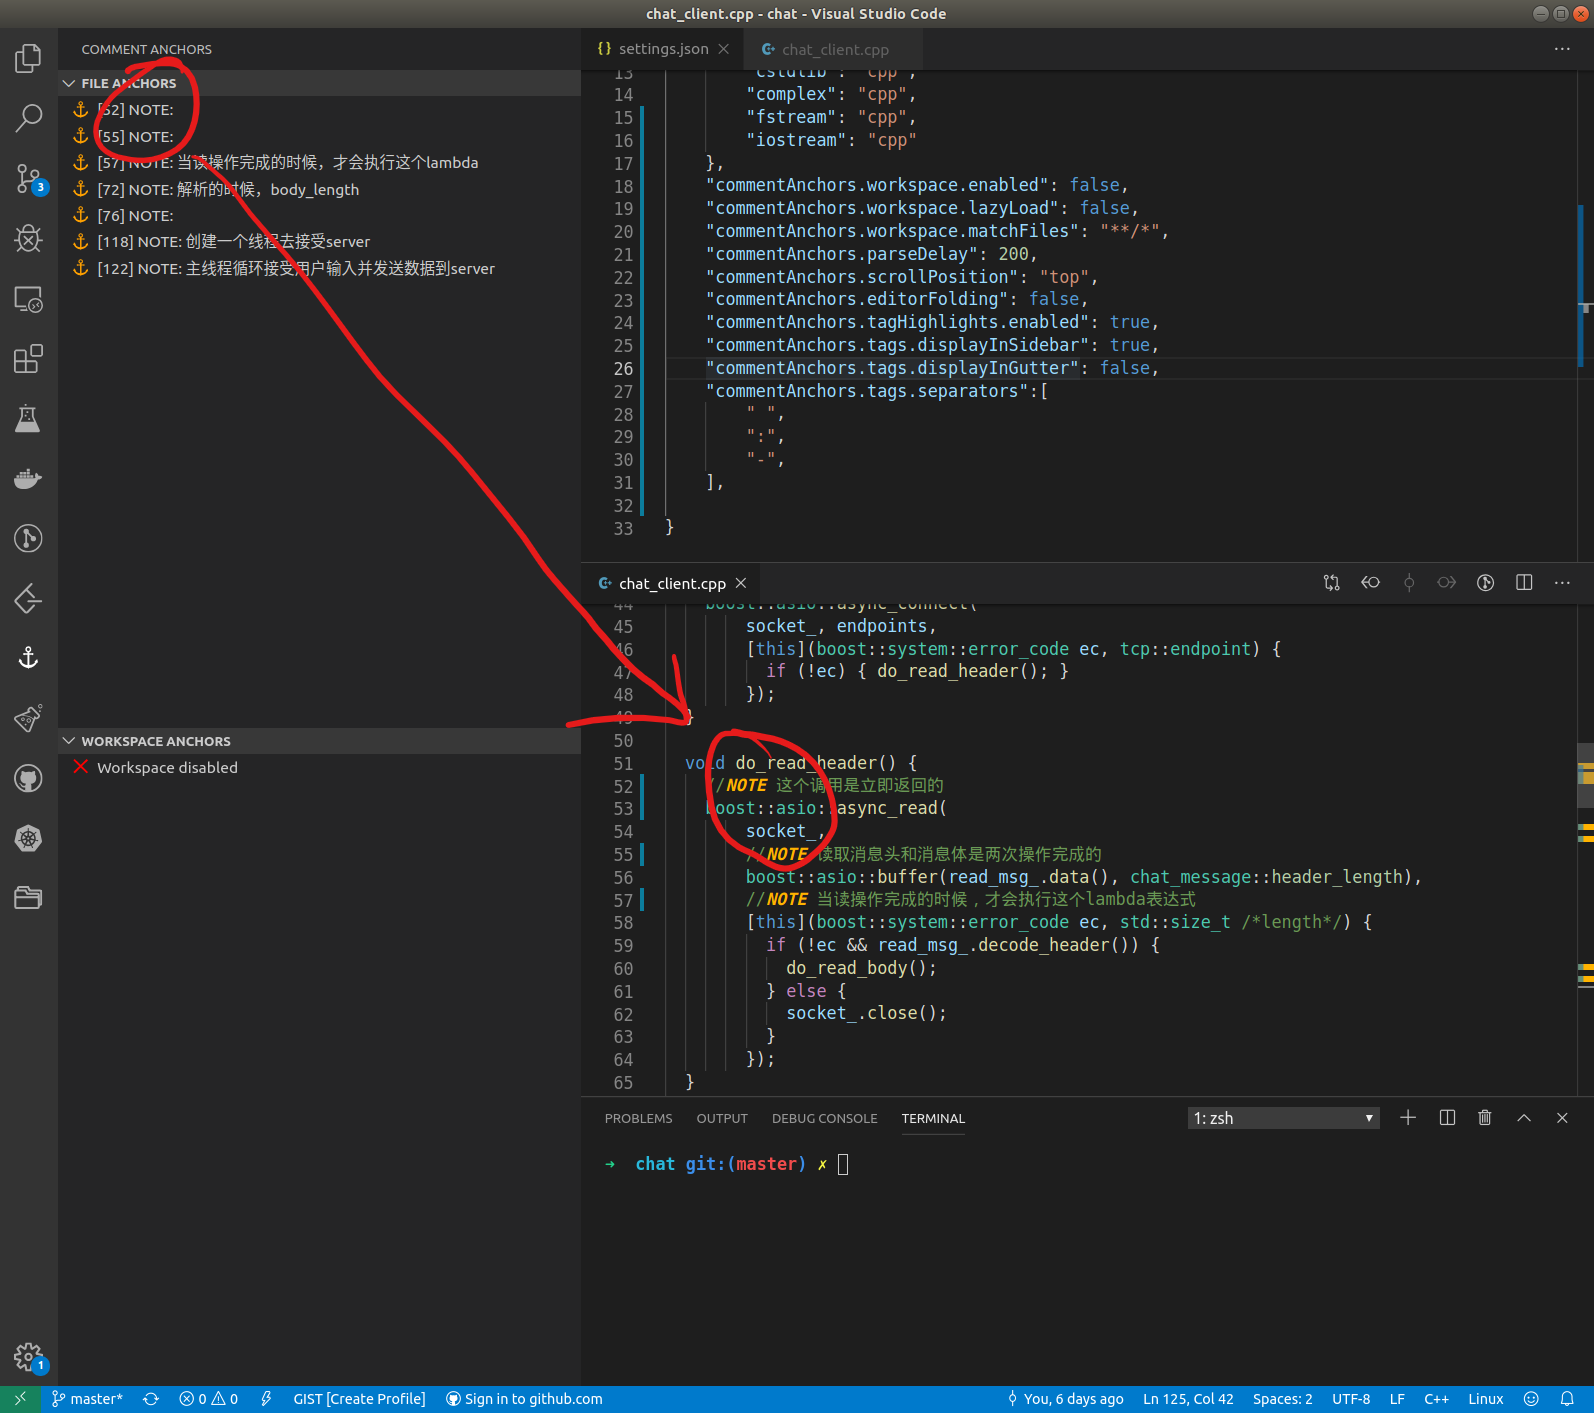Click Sign in to github.com
The height and width of the screenshot is (1413, 1594).
click(524, 1399)
